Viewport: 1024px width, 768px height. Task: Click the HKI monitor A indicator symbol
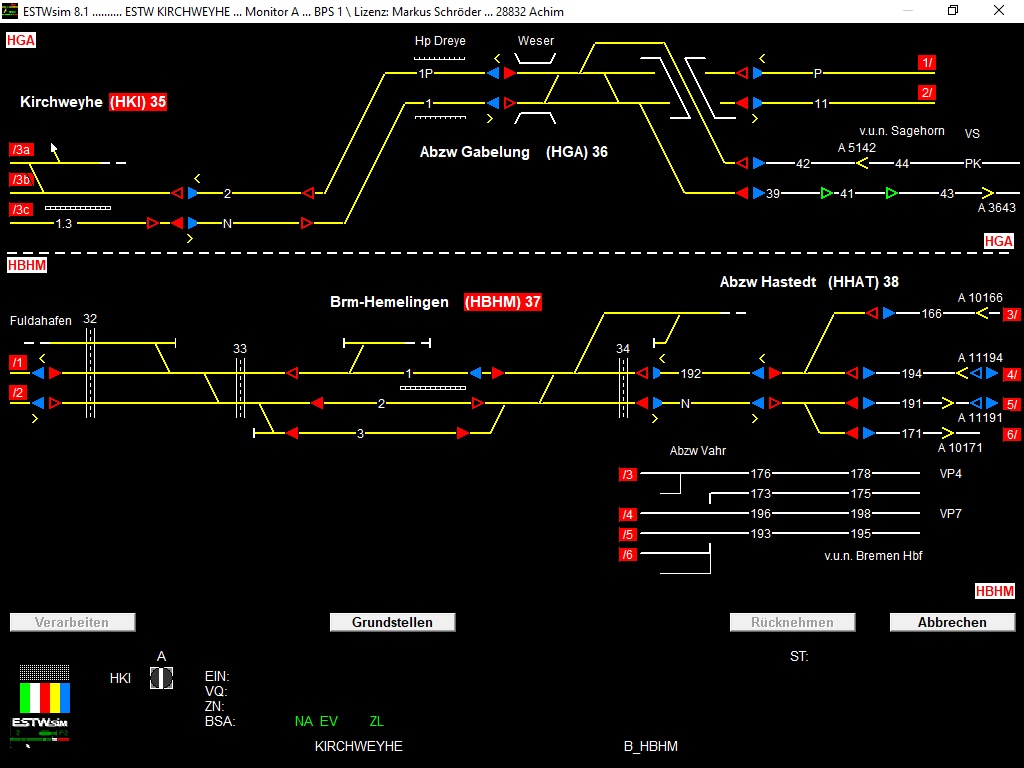(x=161, y=678)
